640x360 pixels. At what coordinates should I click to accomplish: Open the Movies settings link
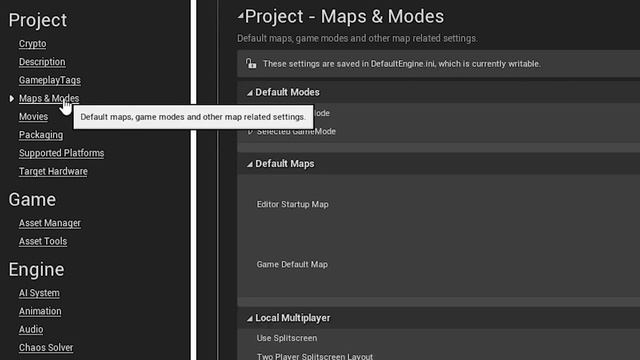33,117
